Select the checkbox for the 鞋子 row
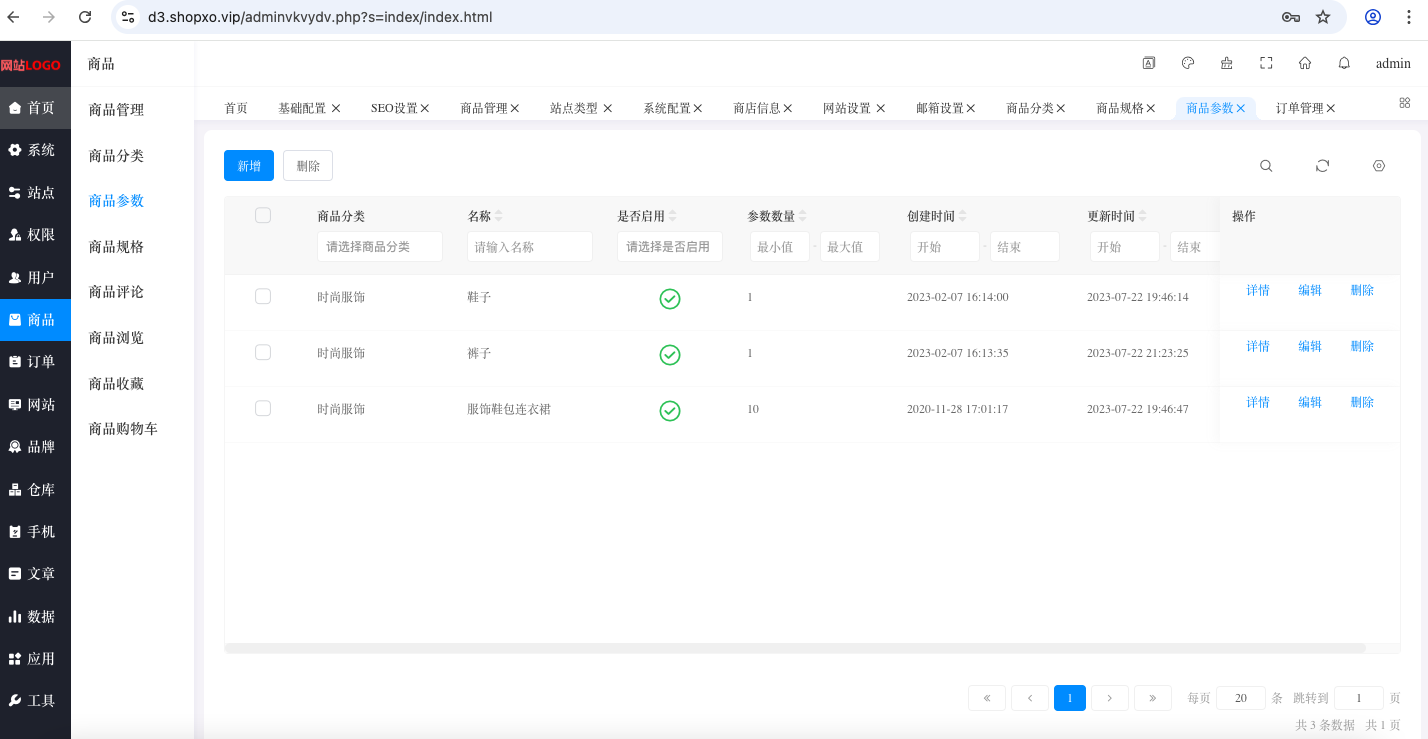The height and width of the screenshot is (739, 1428). (x=263, y=296)
